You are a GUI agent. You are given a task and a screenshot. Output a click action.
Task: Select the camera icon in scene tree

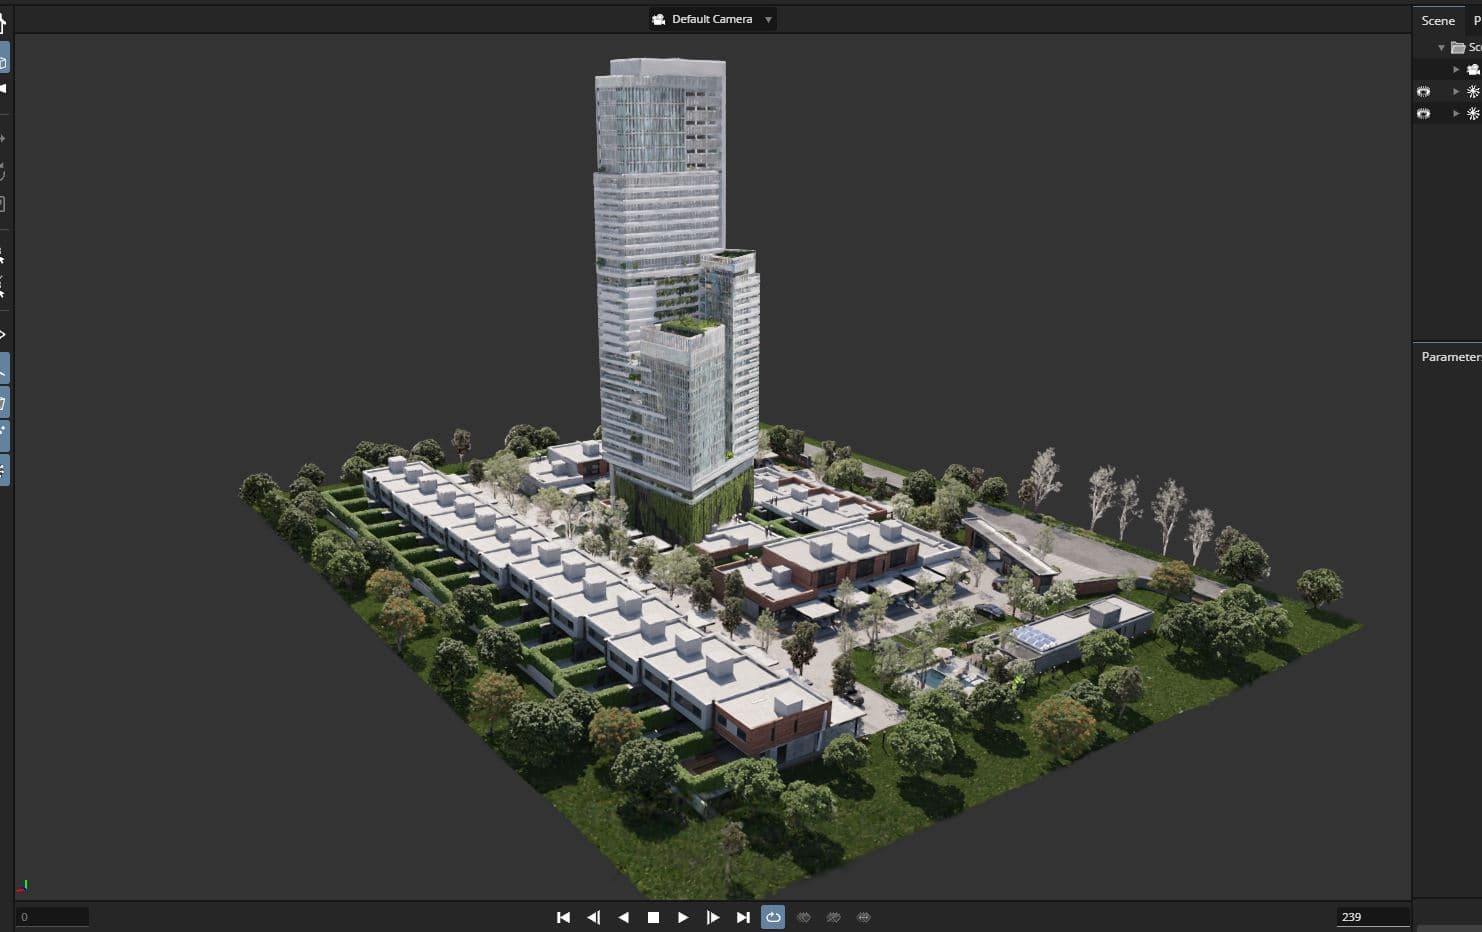1473,70
